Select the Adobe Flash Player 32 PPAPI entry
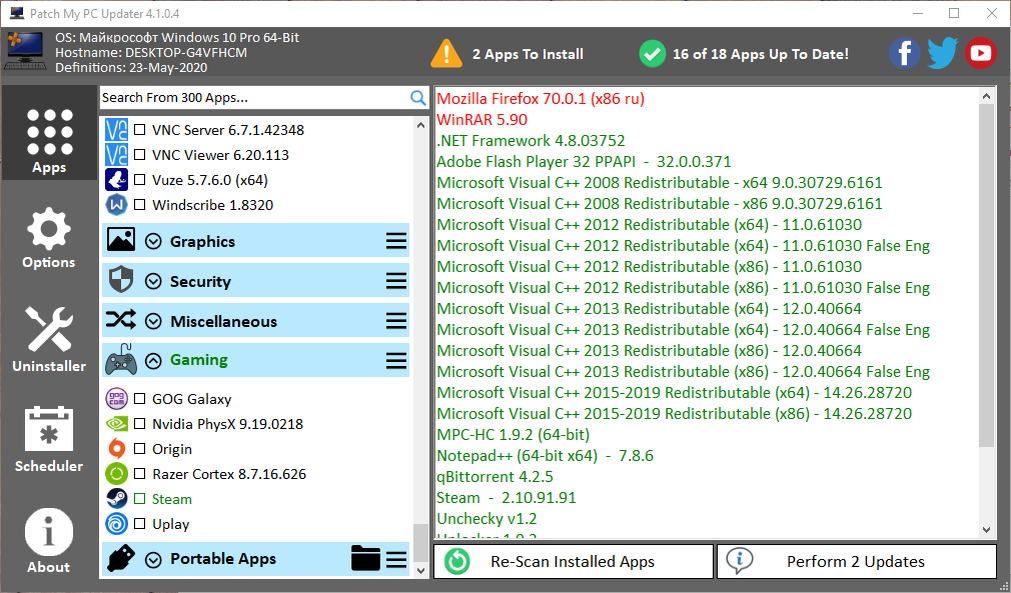1011x593 pixels. tap(584, 162)
